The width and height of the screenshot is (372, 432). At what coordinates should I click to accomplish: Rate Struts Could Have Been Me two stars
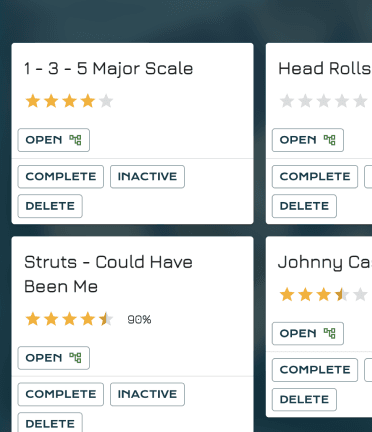coord(51,319)
